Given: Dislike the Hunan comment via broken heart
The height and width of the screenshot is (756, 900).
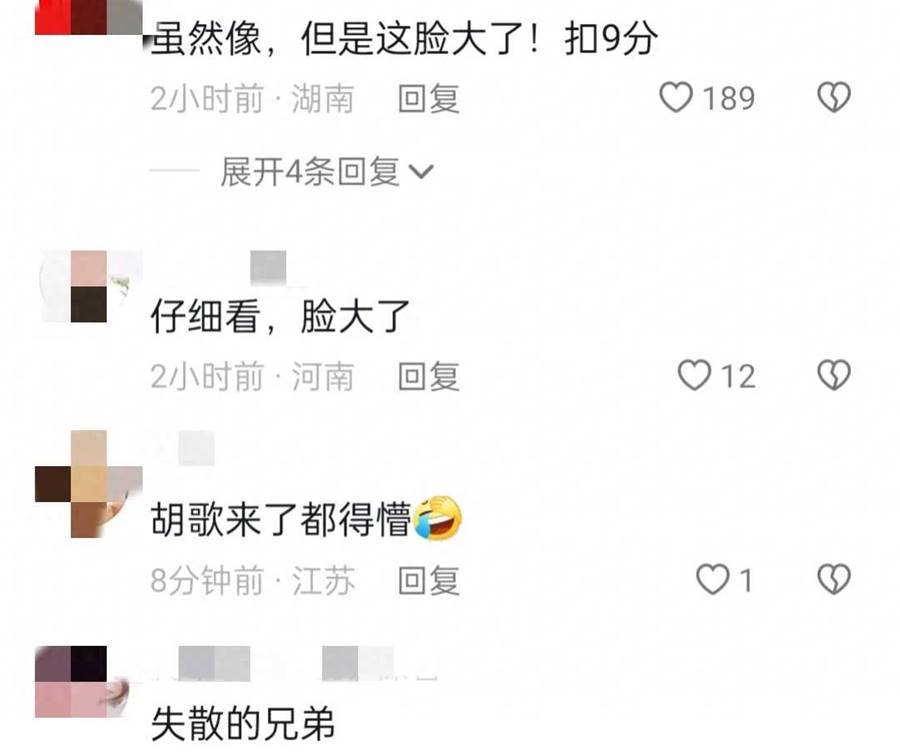Looking at the screenshot, I should (834, 97).
